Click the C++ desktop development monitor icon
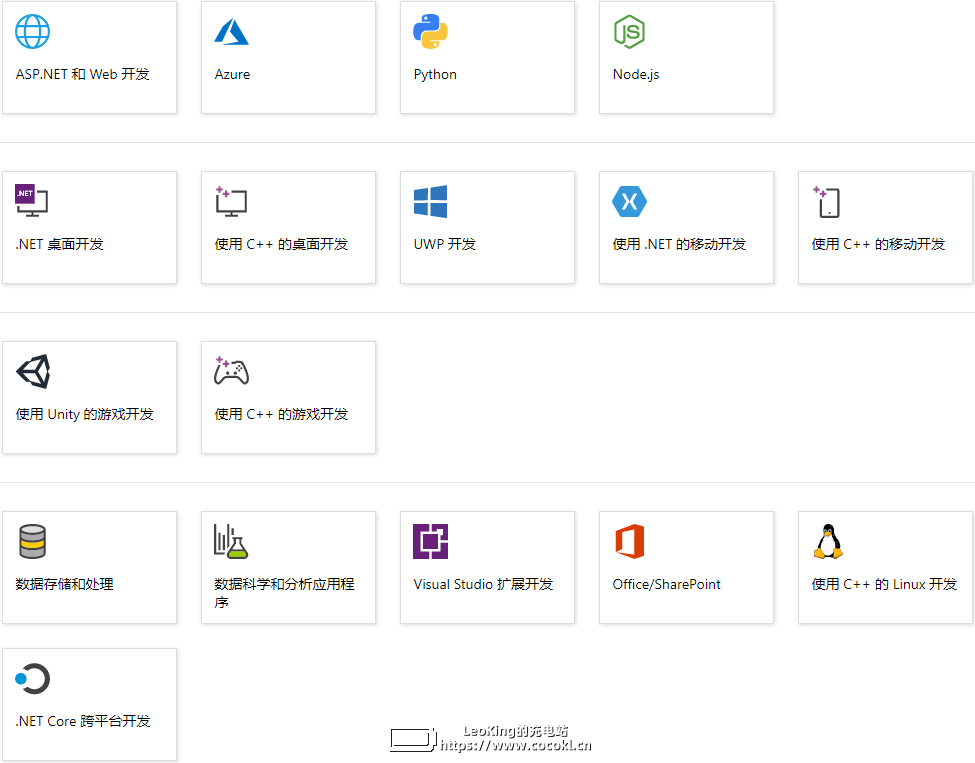This screenshot has height=763, width=975. pos(231,201)
